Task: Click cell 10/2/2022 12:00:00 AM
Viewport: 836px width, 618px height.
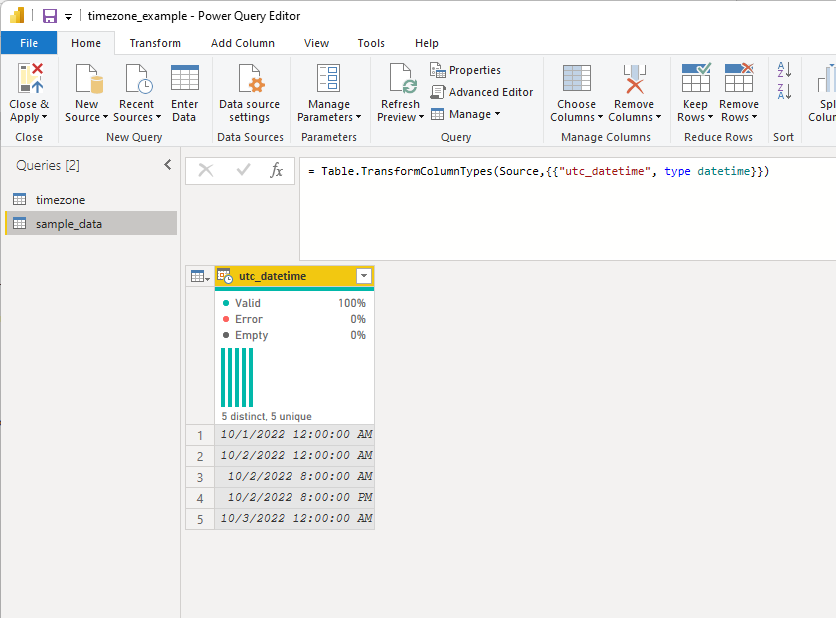Action: [x=294, y=455]
